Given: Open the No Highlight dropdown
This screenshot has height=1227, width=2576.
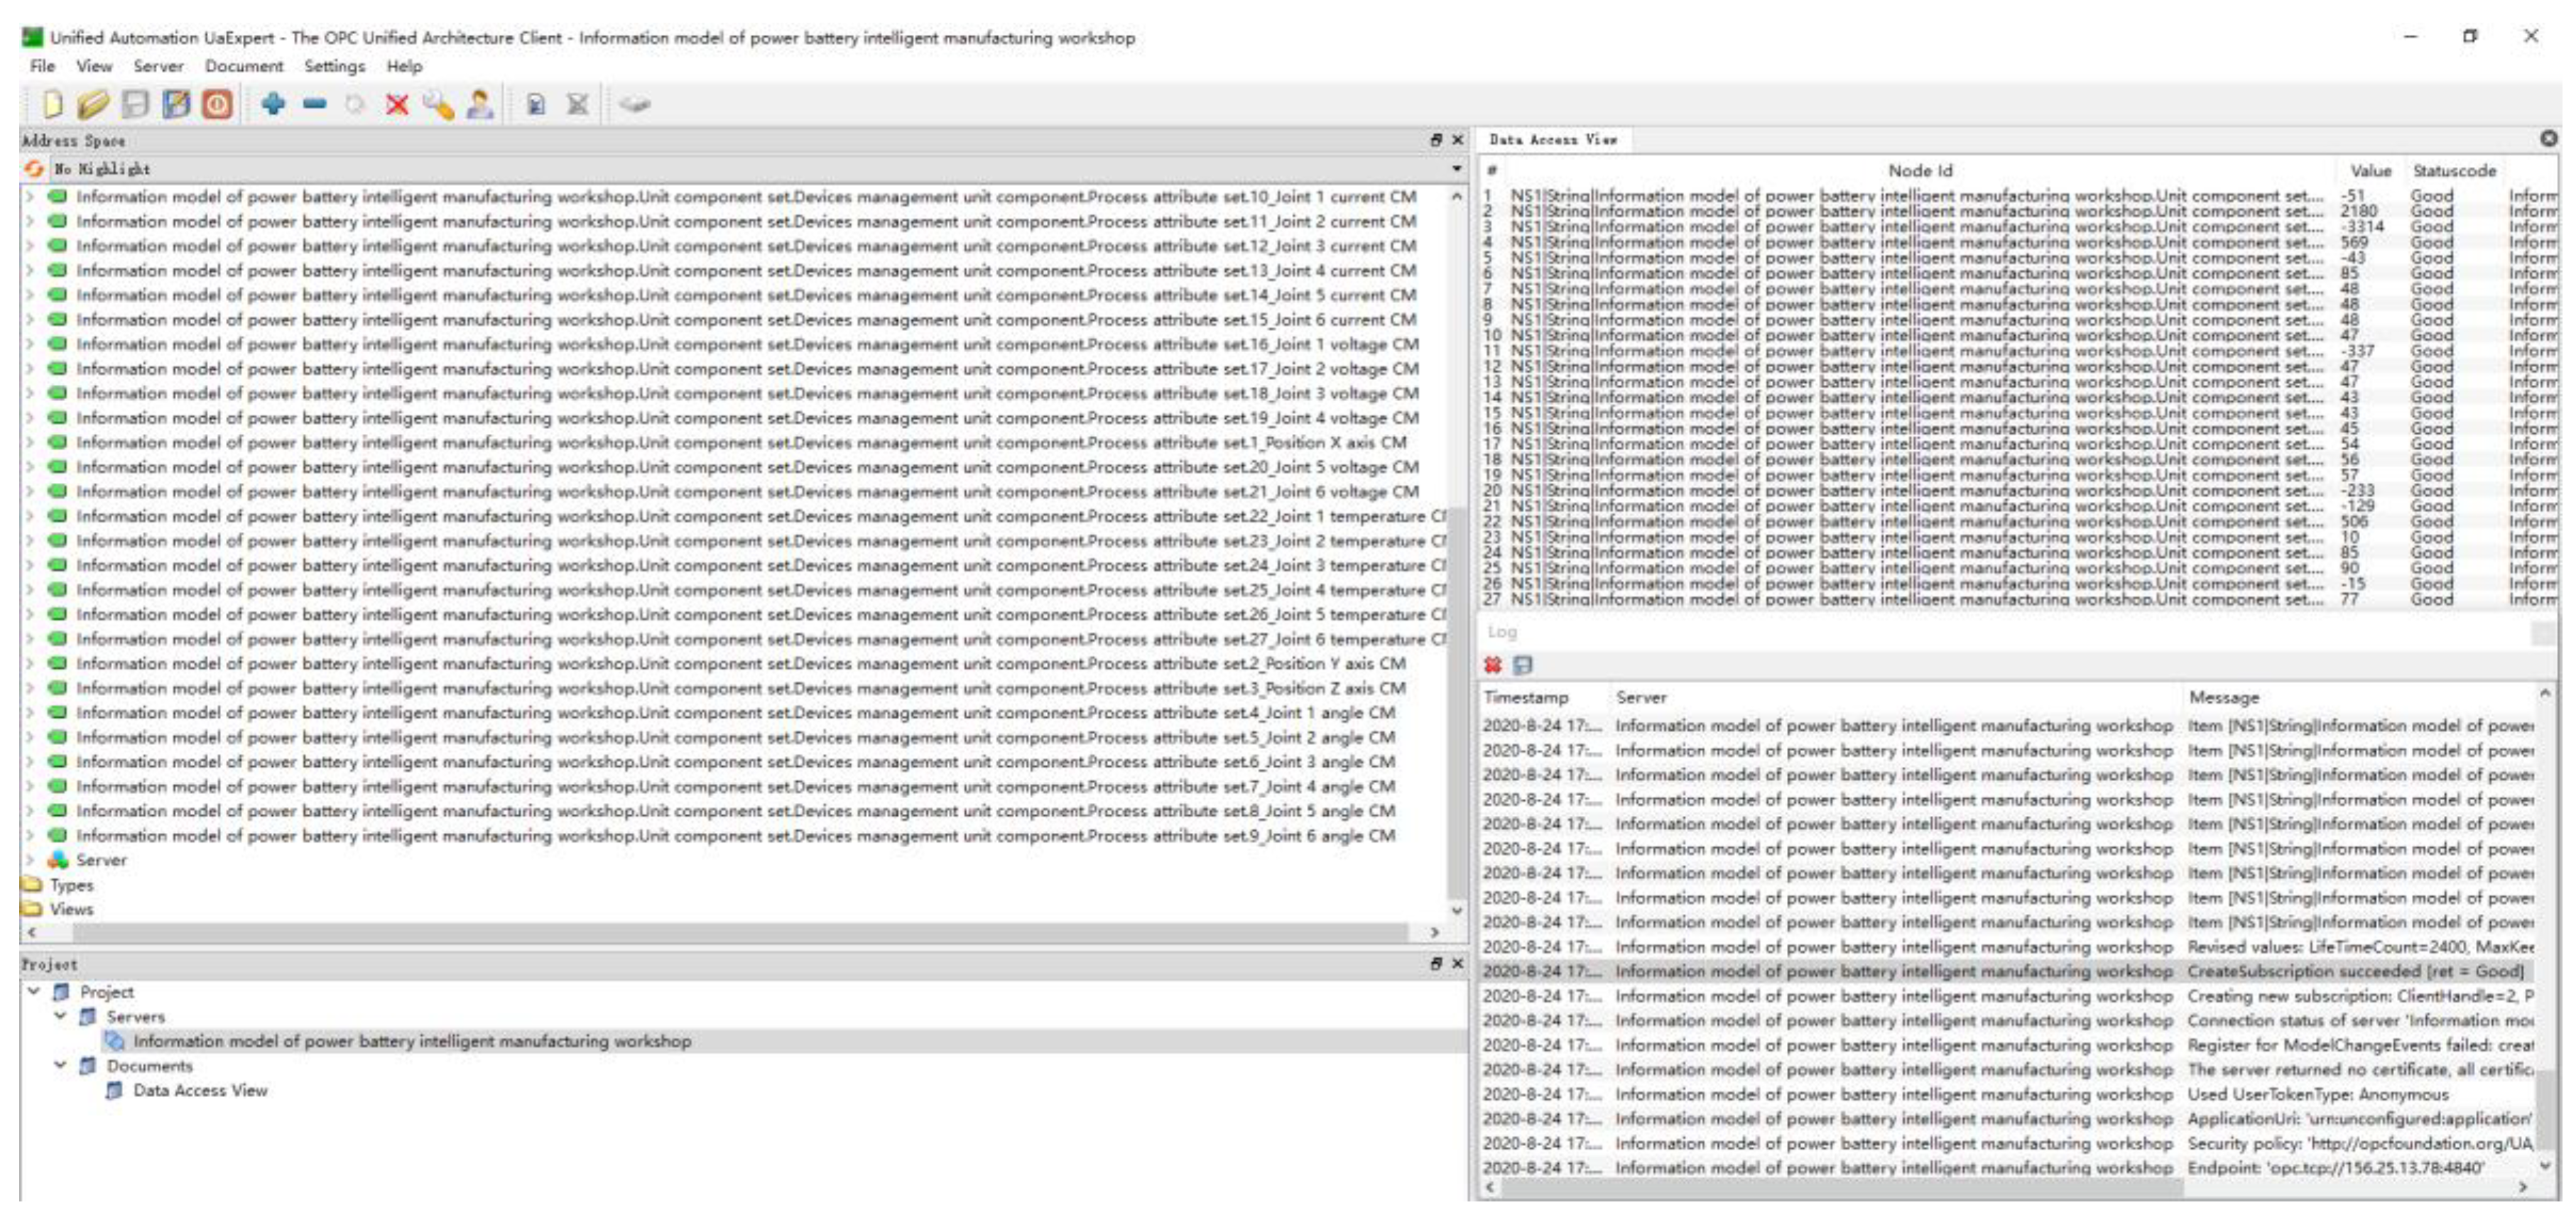Looking at the screenshot, I should point(1456,169).
